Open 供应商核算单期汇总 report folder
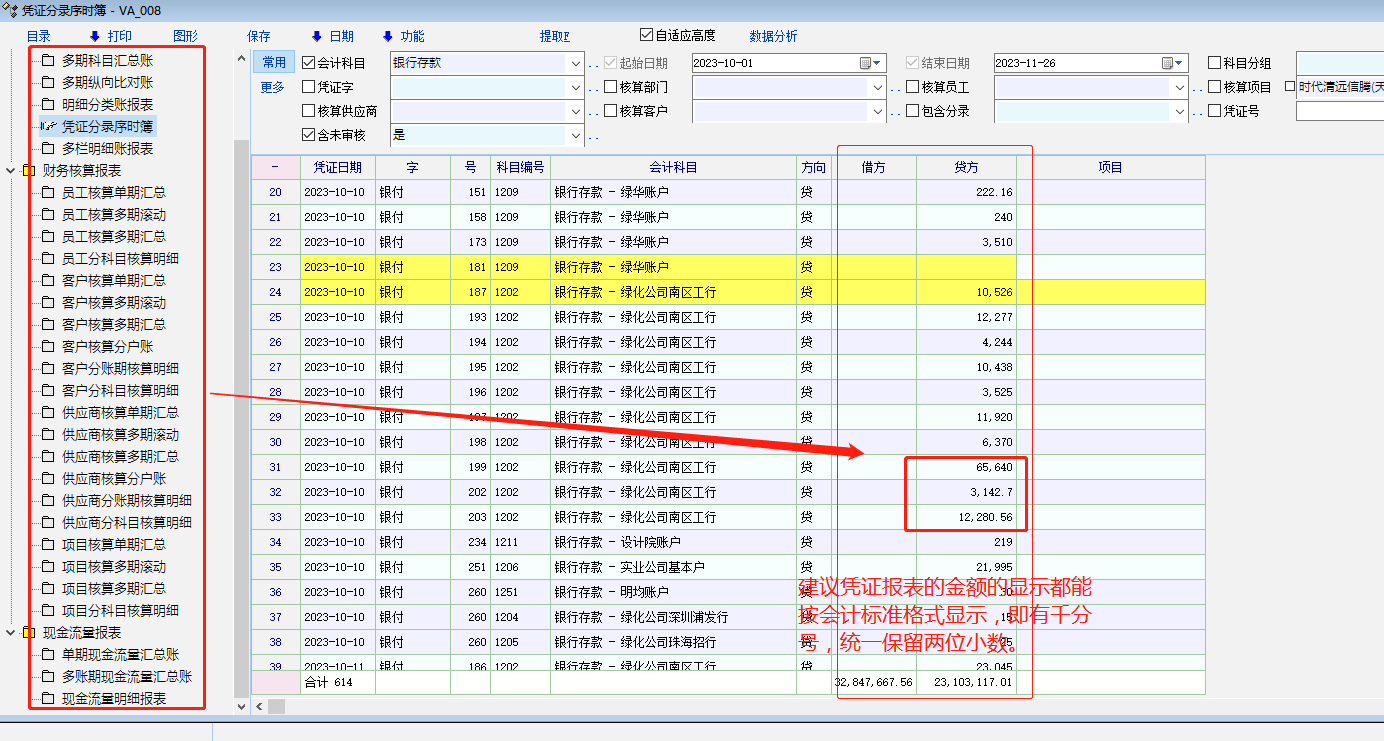 [120, 413]
